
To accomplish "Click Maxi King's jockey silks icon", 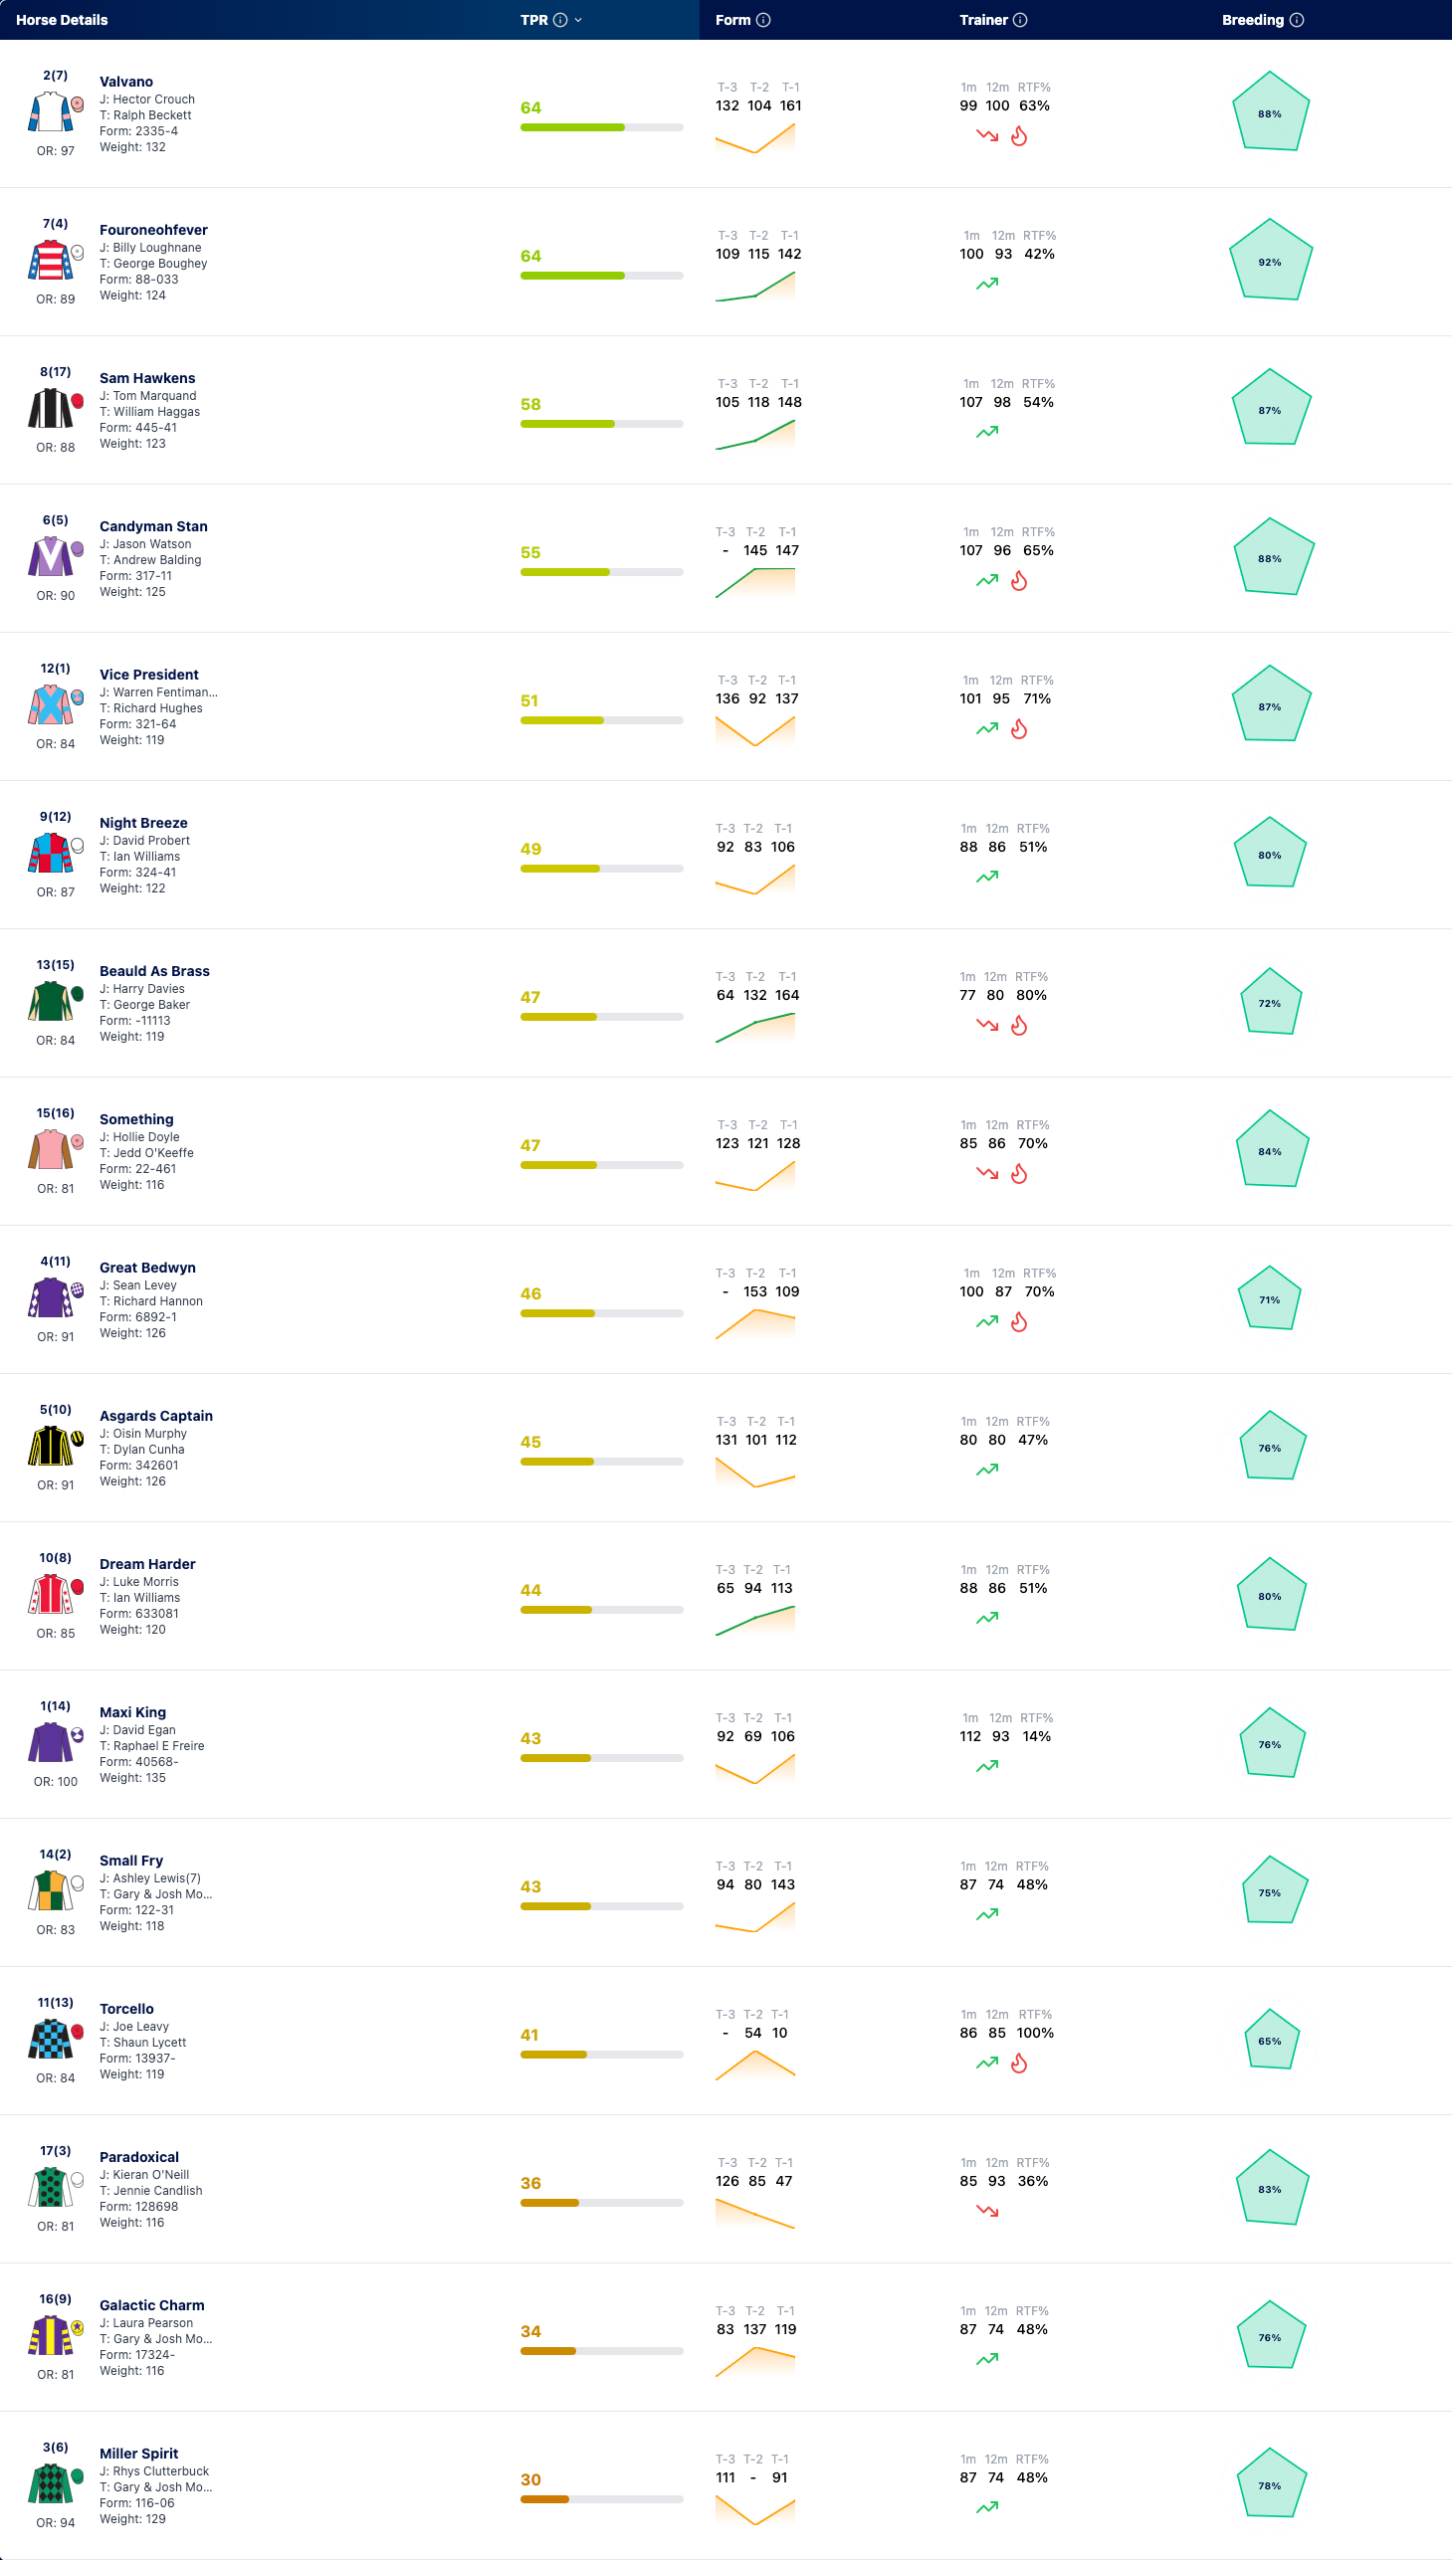I will click(x=51, y=1742).
